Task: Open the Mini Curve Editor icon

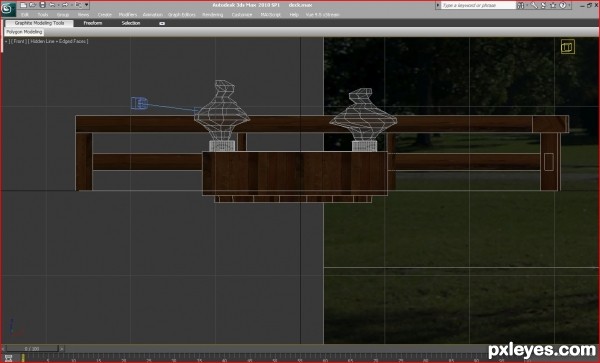Action: click(8, 358)
